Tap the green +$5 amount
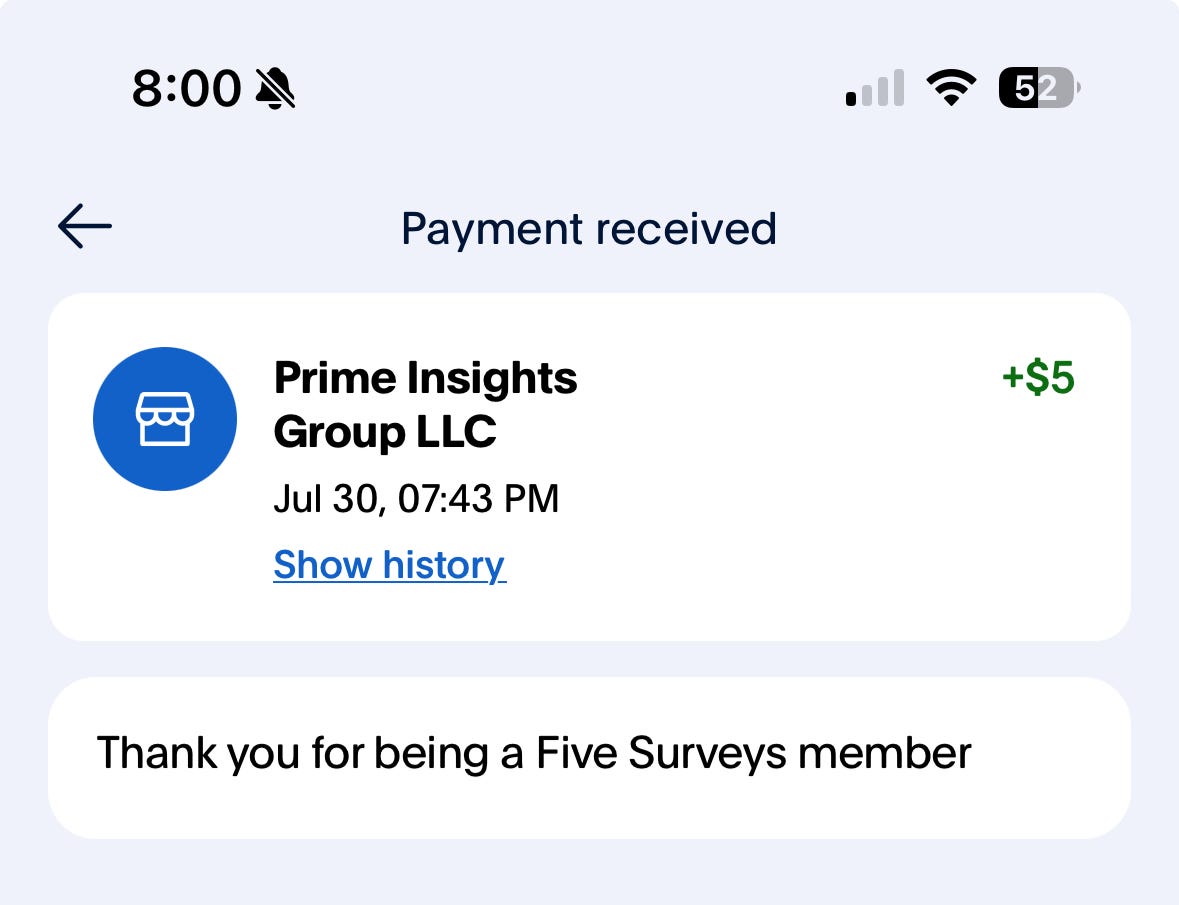 click(x=1037, y=380)
